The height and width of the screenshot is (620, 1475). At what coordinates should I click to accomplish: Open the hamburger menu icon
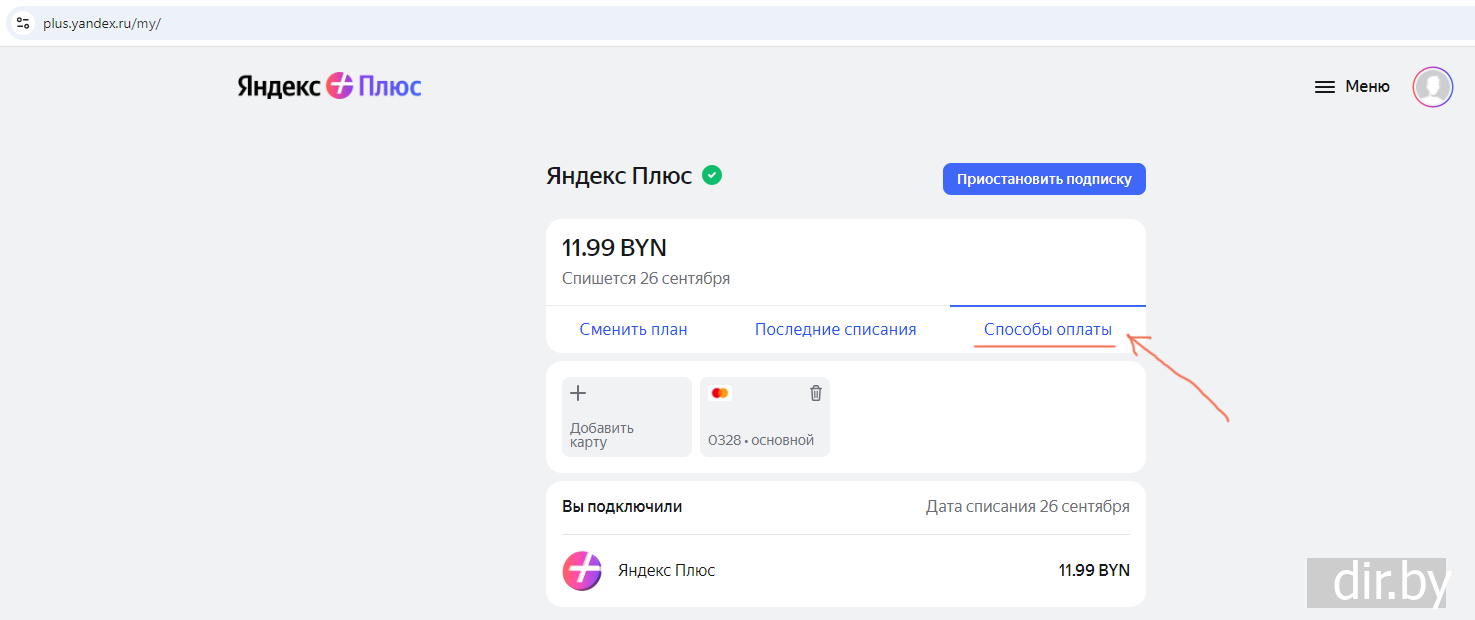pyautogui.click(x=1324, y=87)
